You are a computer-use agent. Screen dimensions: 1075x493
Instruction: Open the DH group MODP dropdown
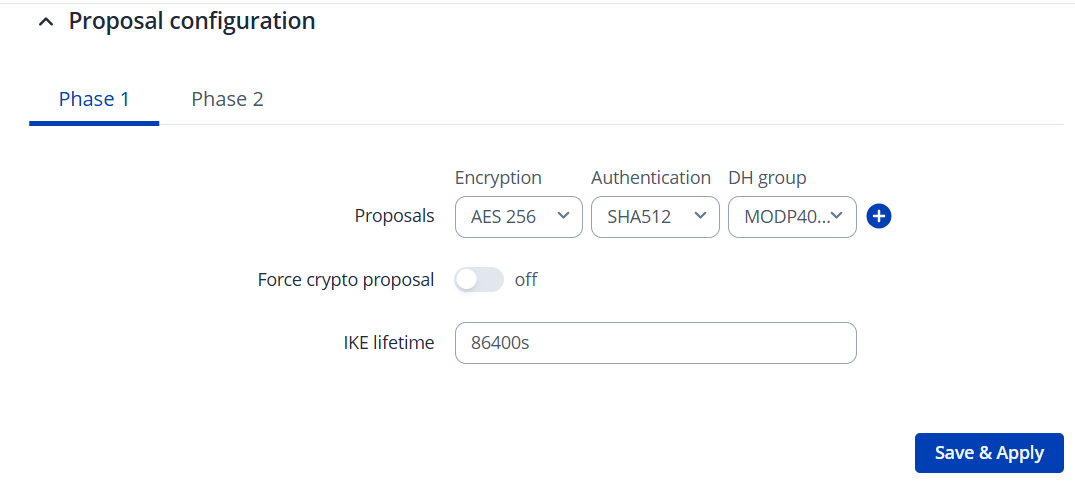[x=792, y=216]
